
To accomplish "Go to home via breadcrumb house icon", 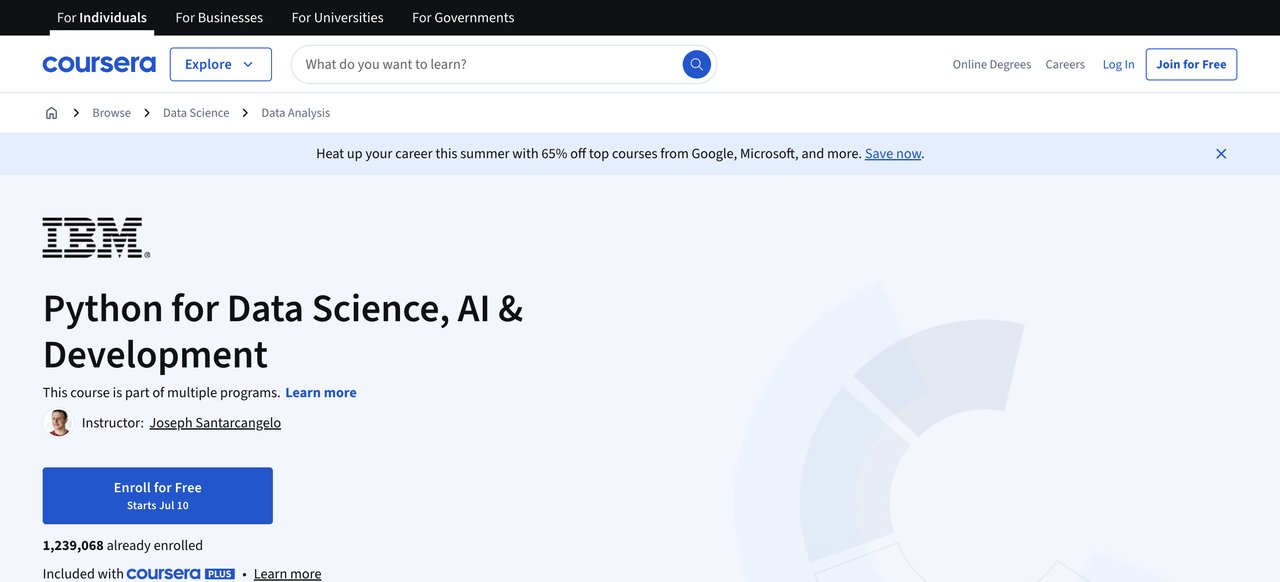I will coord(52,113).
